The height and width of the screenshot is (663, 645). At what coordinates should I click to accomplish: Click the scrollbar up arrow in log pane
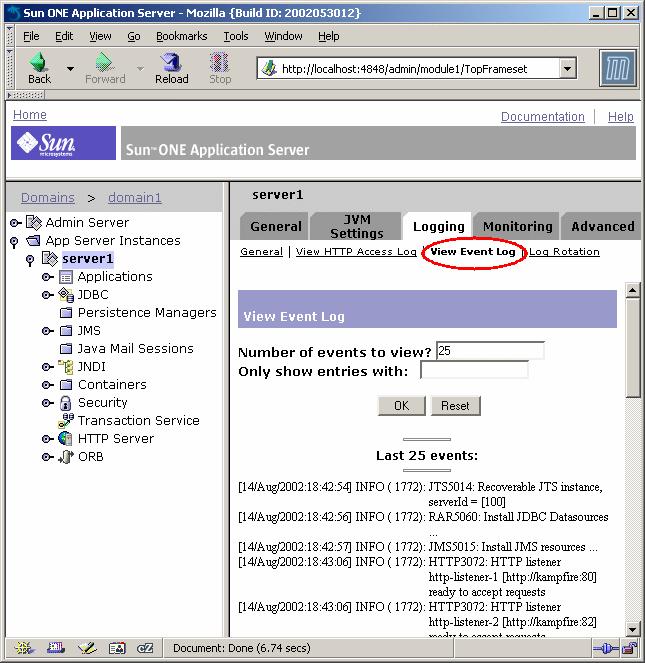[632, 290]
